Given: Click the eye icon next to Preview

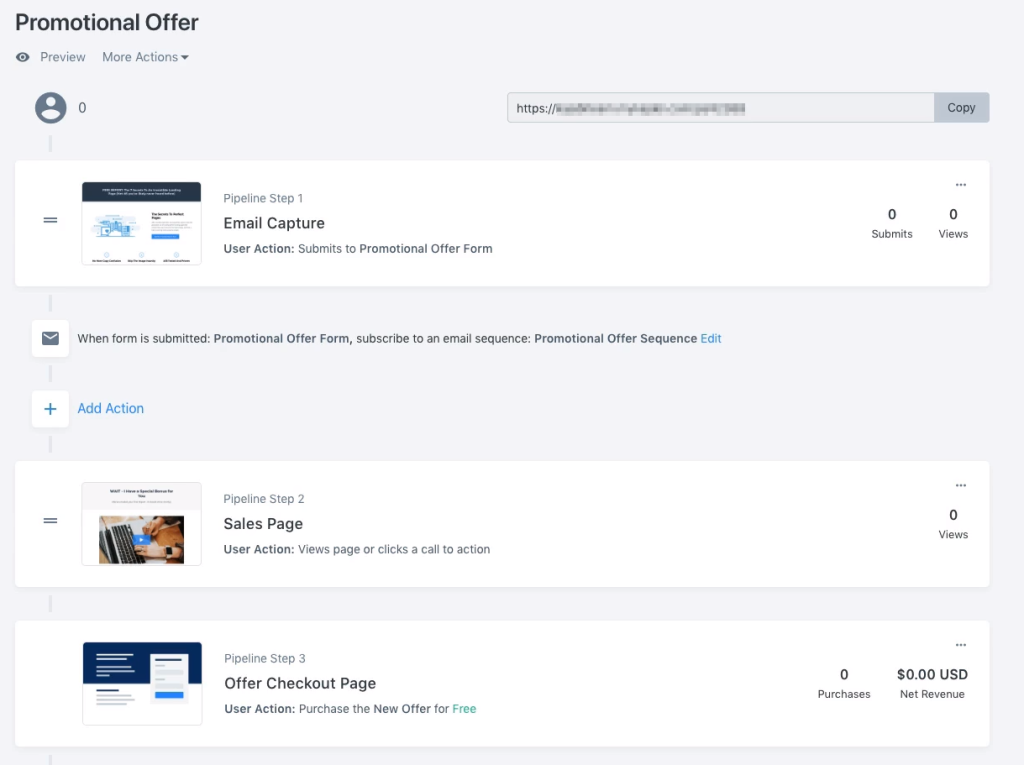Looking at the screenshot, I should pos(23,57).
